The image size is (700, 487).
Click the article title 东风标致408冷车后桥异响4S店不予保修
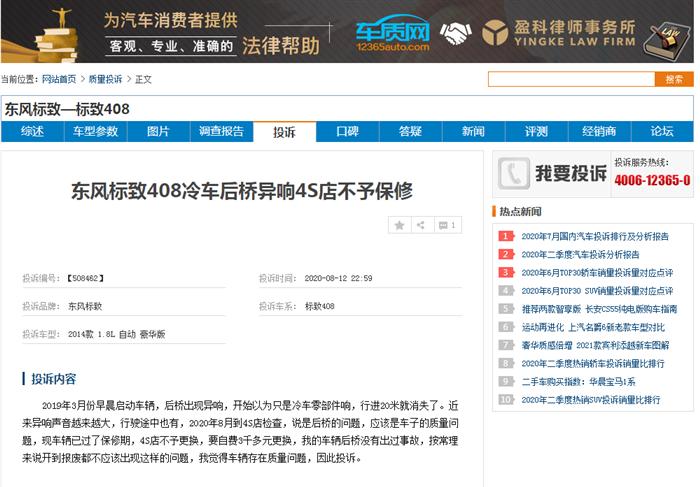coord(242,191)
